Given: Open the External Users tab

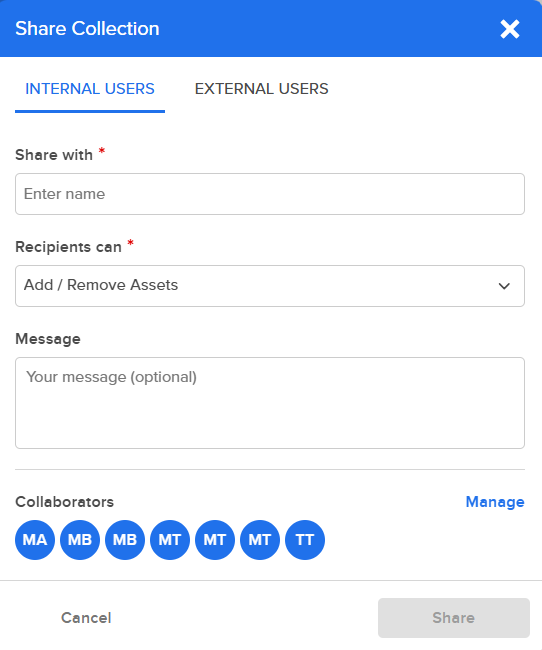Looking at the screenshot, I should (x=261, y=89).
